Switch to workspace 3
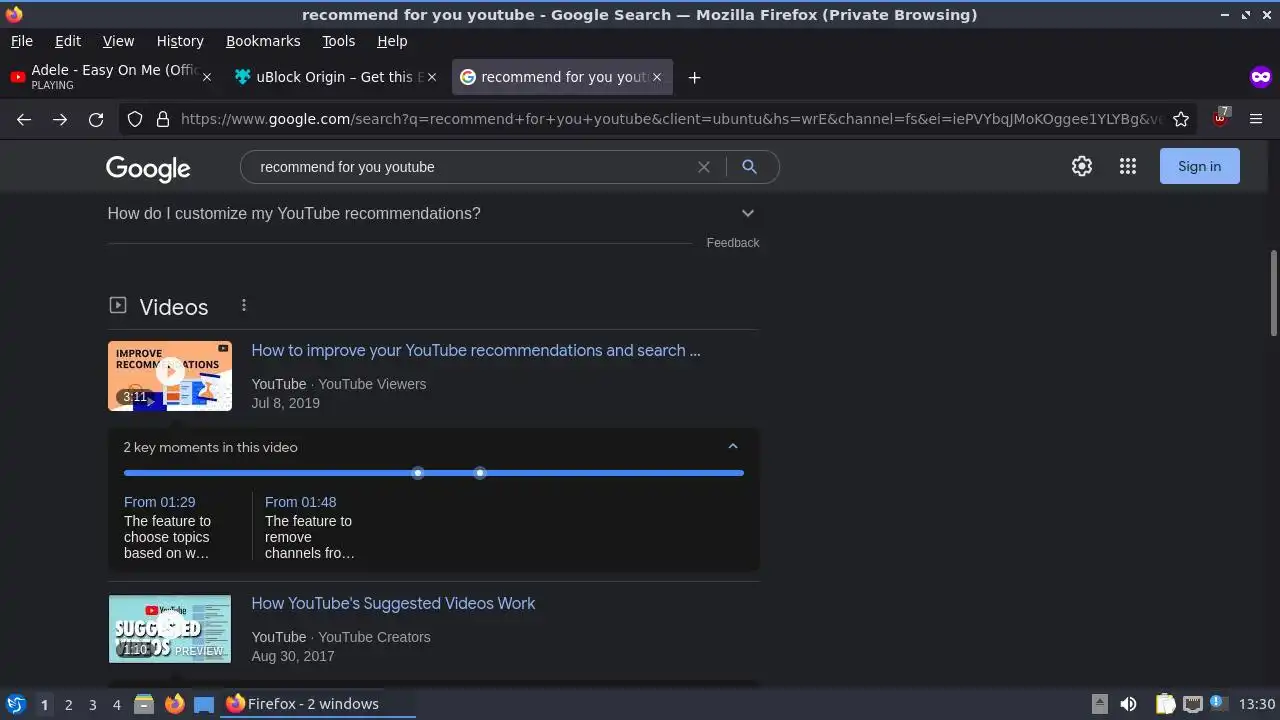 click(92, 704)
